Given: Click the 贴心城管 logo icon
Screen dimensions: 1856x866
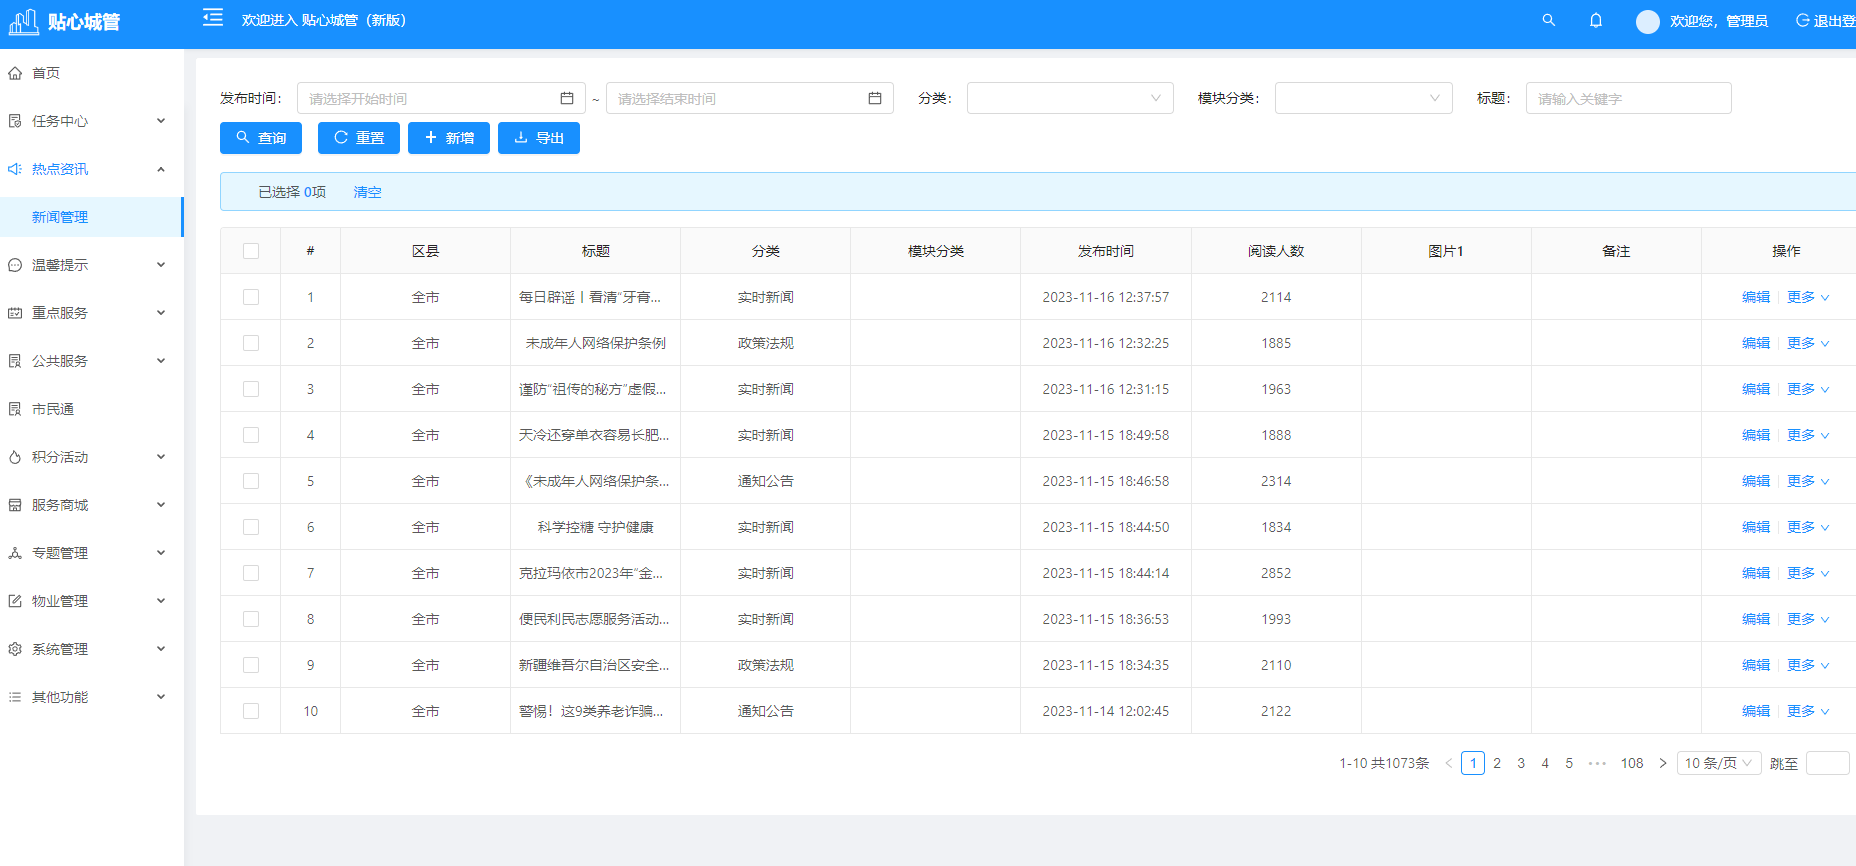Looking at the screenshot, I should click(24, 21).
